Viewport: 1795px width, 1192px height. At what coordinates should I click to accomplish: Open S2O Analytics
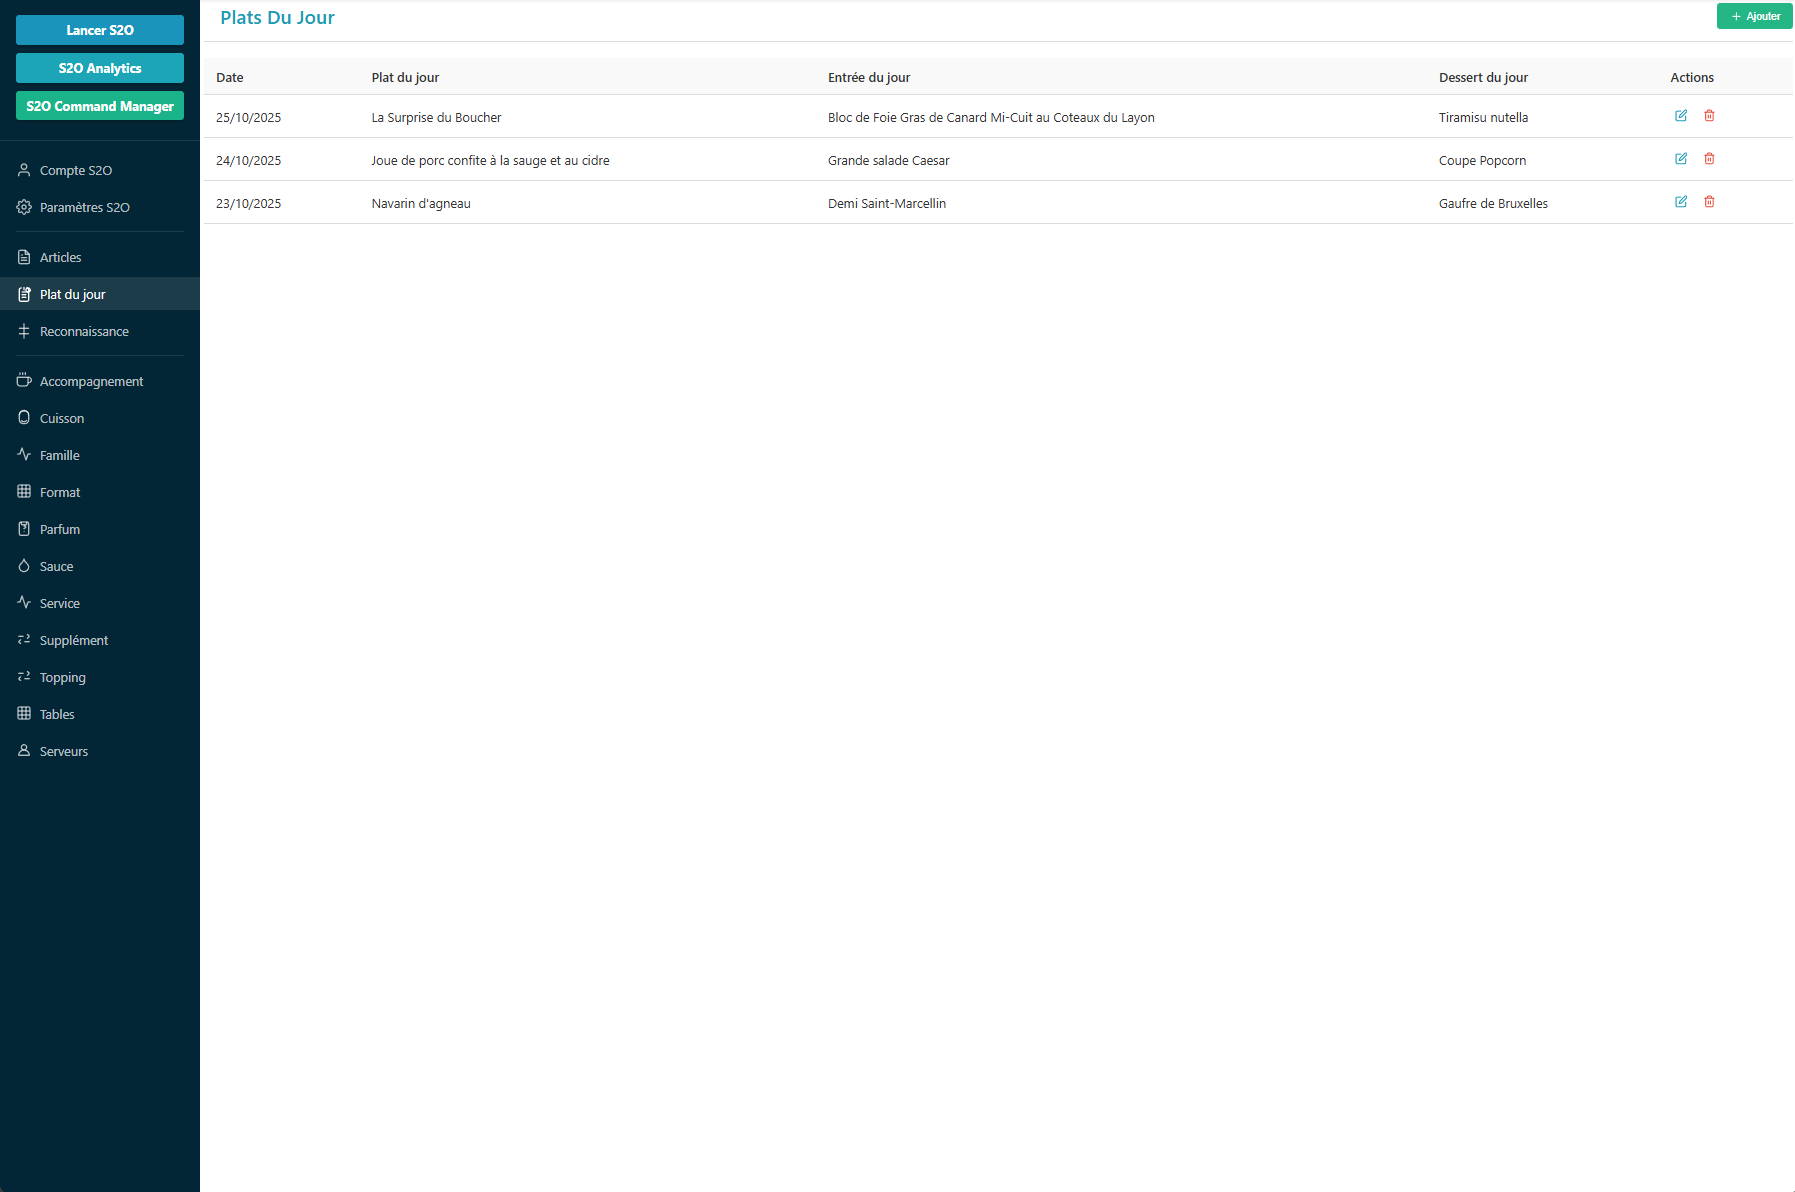[x=100, y=68]
